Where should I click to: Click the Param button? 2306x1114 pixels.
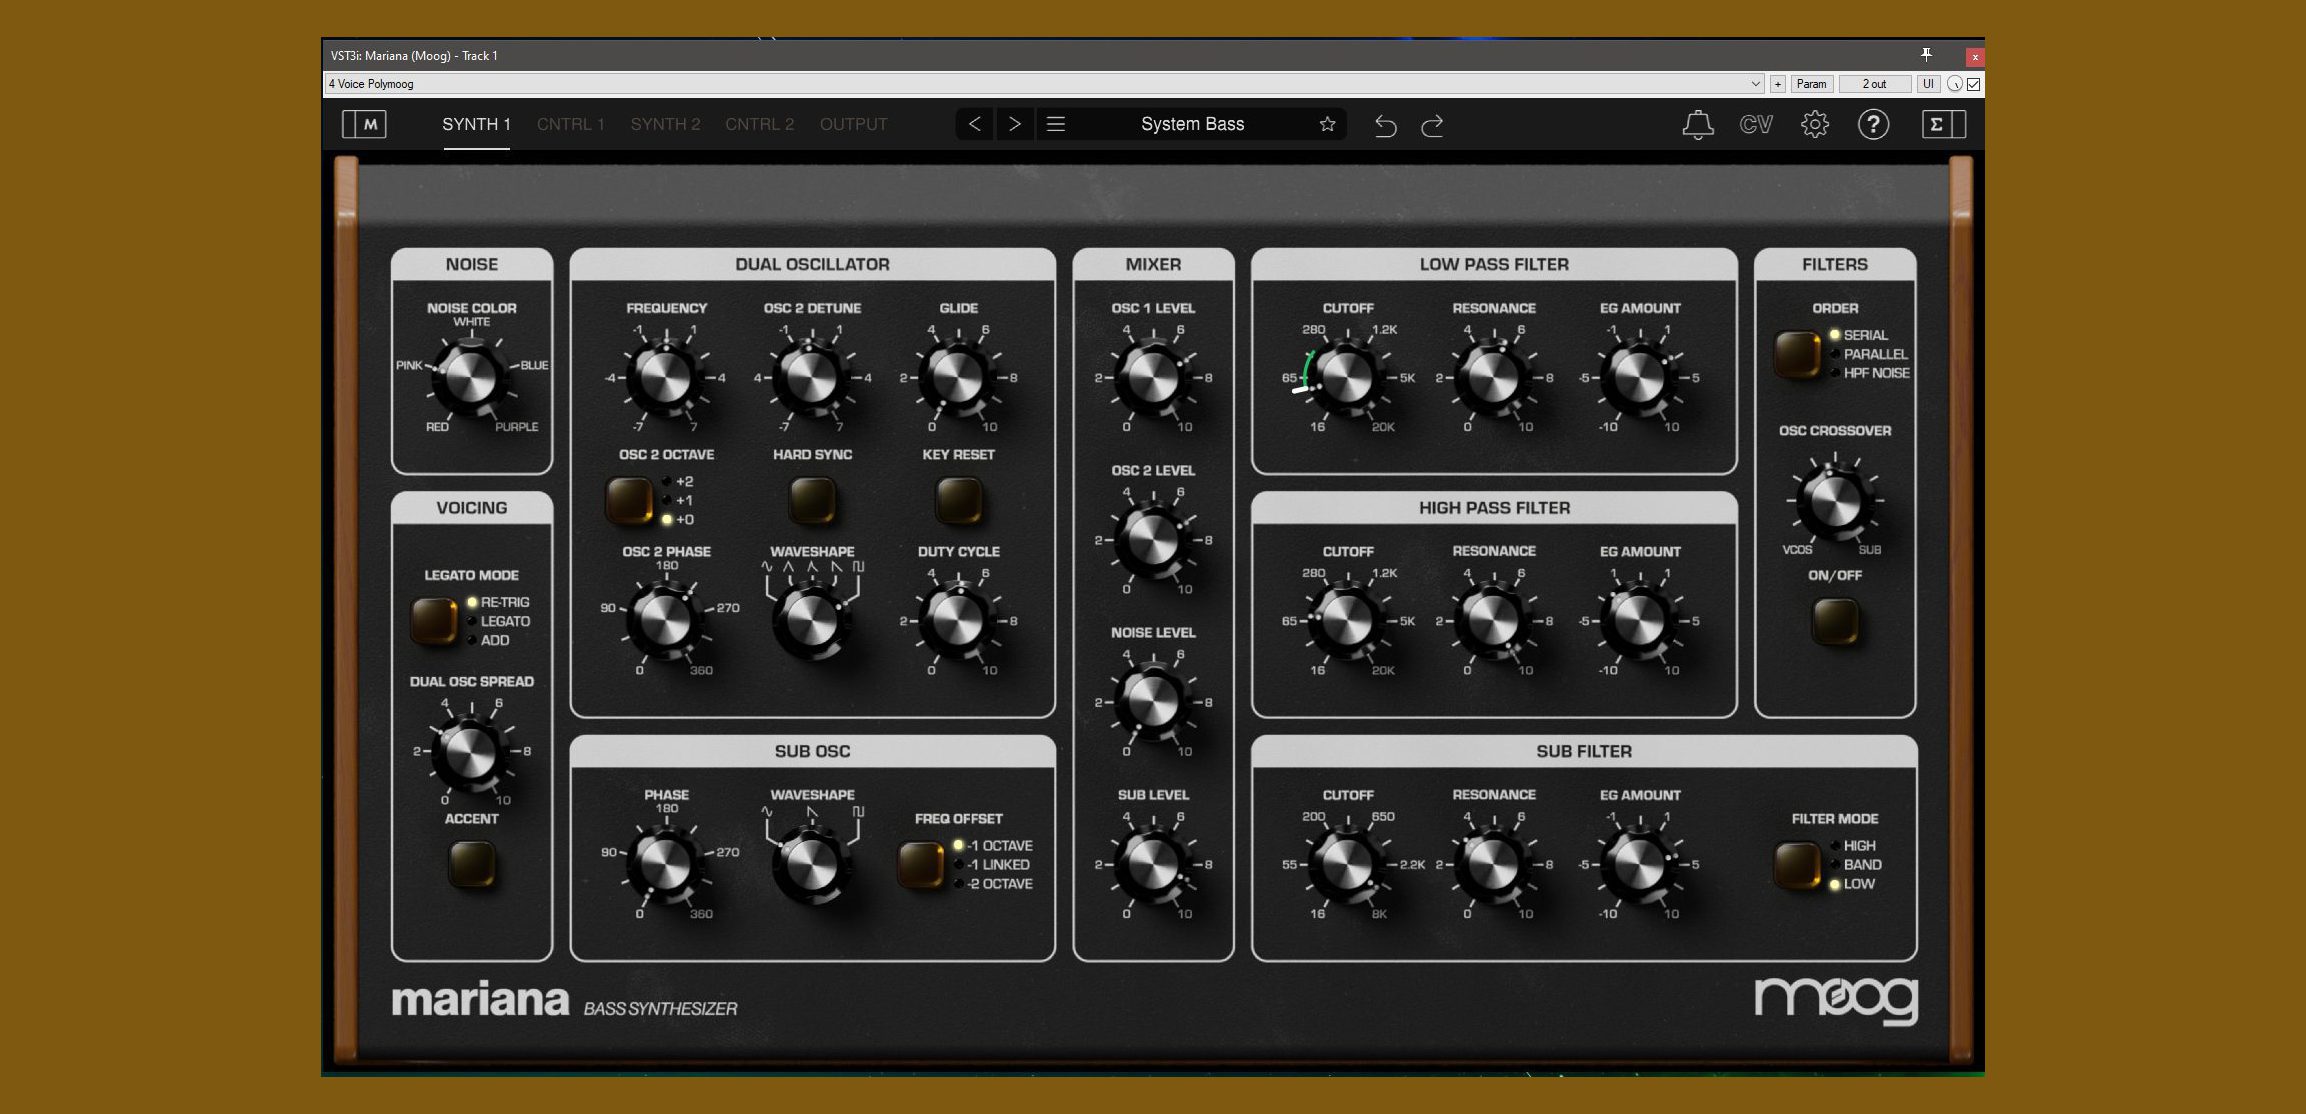click(x=1811, y=84)
